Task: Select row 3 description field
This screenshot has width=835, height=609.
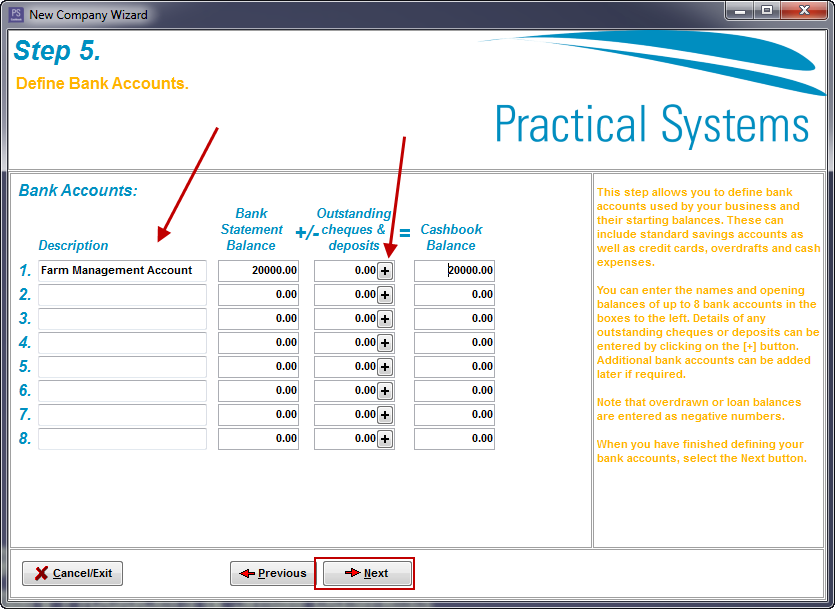Action: [122, 319]
